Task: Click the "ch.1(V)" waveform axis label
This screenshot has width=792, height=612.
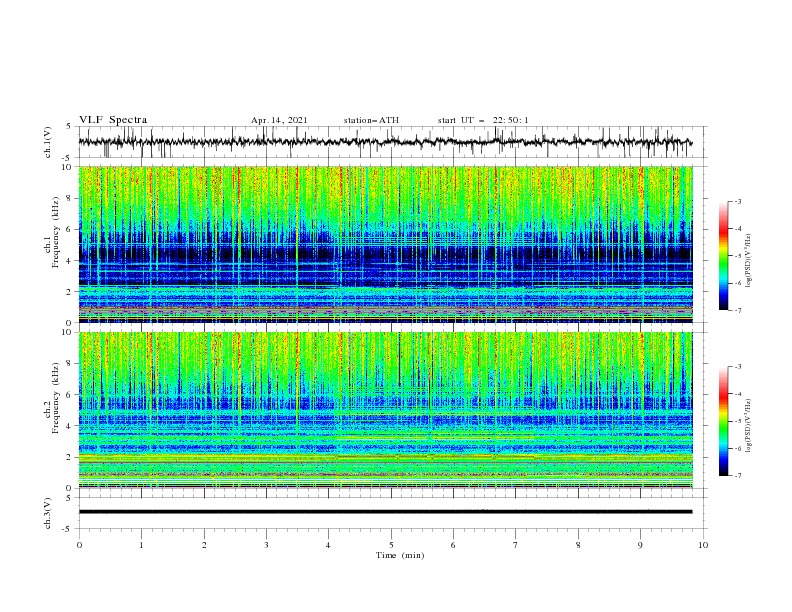Action: click(48, 142)
